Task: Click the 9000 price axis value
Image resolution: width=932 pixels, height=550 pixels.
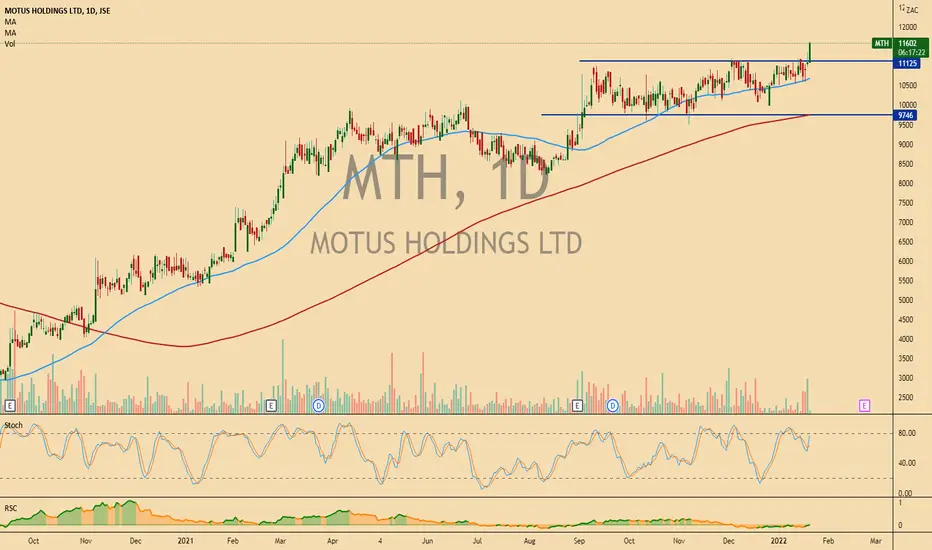Action: 906,144
